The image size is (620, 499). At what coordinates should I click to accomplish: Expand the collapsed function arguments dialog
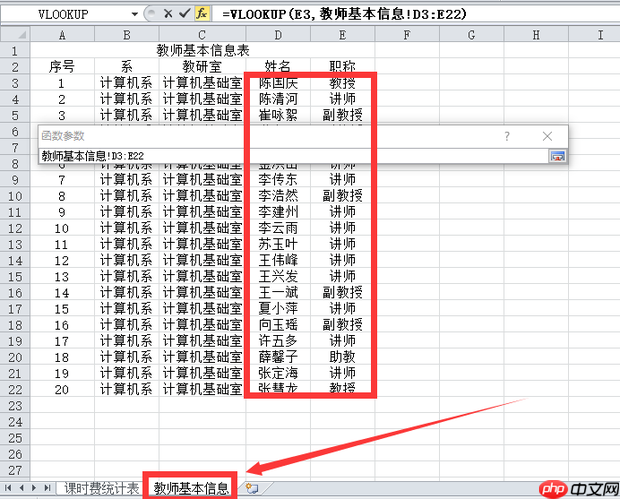point(558,156)
